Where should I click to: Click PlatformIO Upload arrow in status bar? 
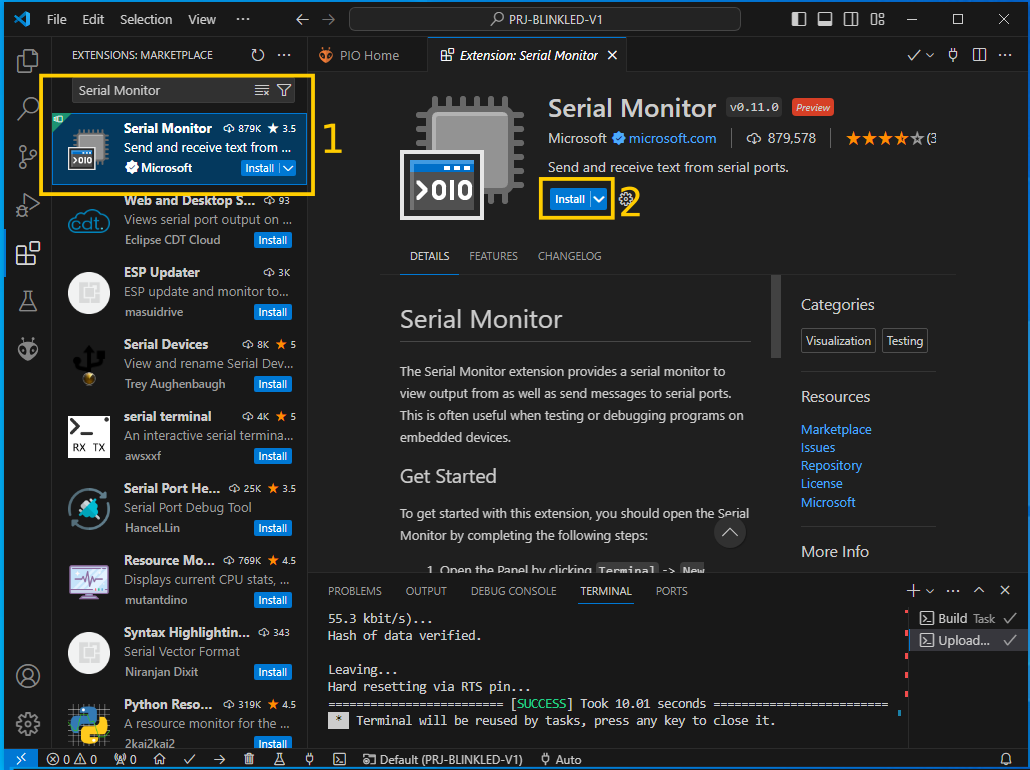pyautogui.click(x=219, y=759)
